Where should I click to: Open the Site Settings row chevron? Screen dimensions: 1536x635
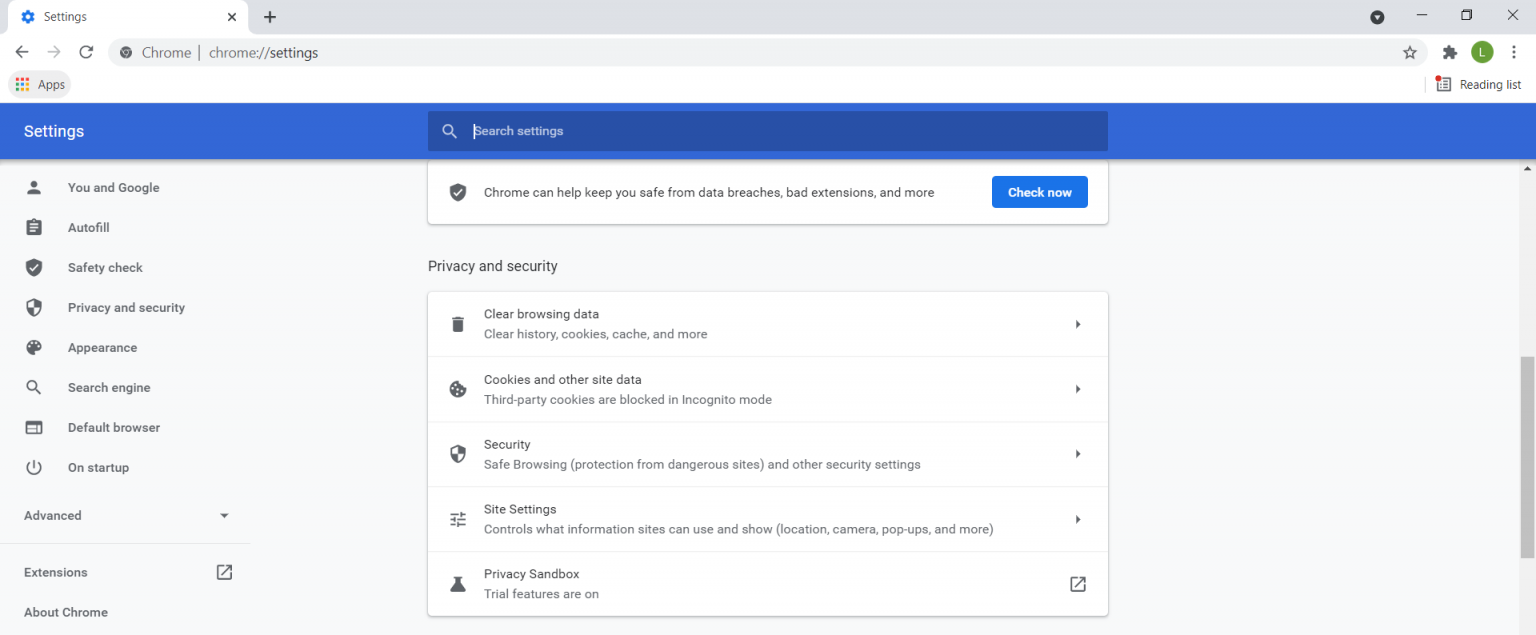tap(1077, 518)
